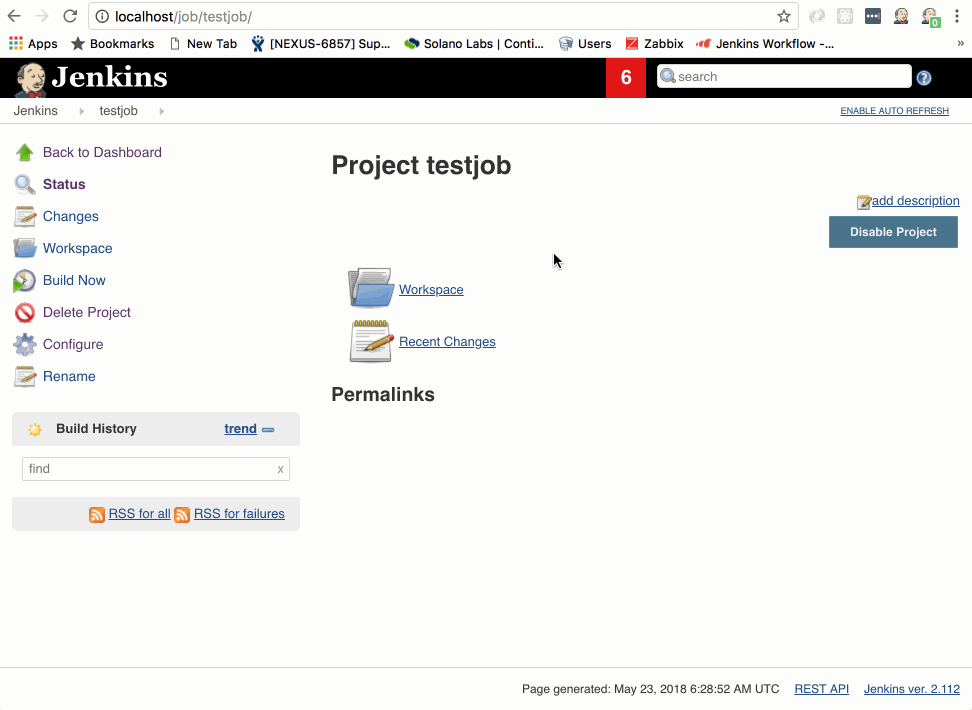The width and height of the screenshot is (972, 710).
Task: Click the Recent Changes notepad icon
Action: click(x=371, y=341)
